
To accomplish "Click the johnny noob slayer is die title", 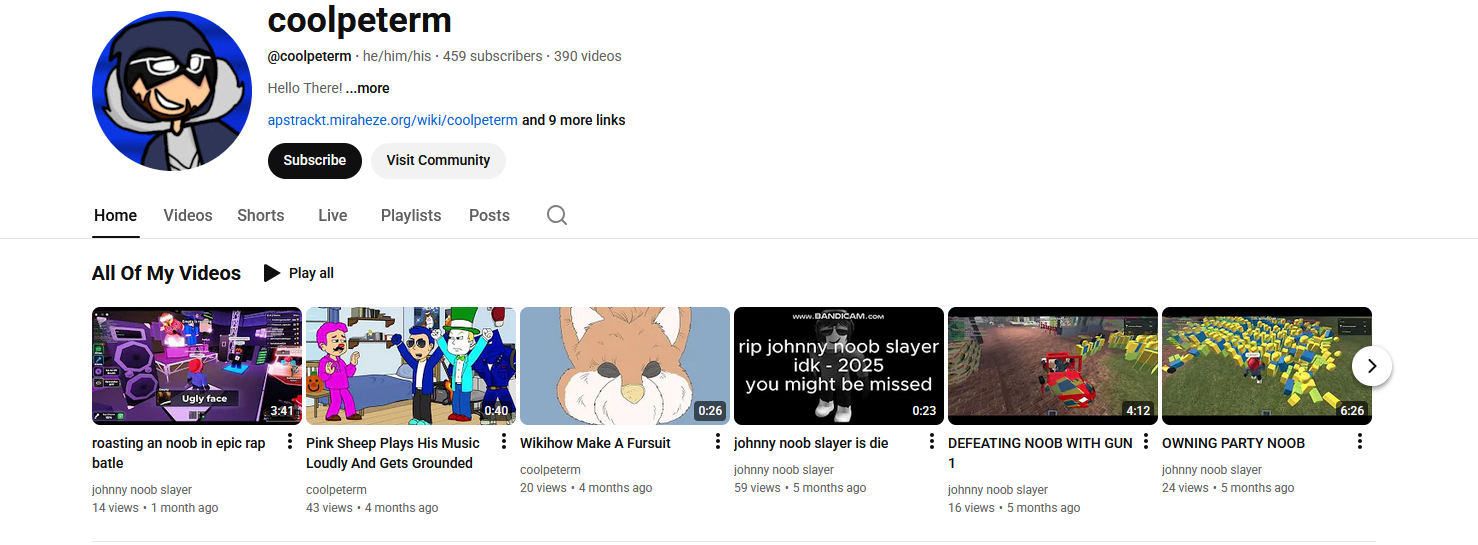I will (811, 443).
